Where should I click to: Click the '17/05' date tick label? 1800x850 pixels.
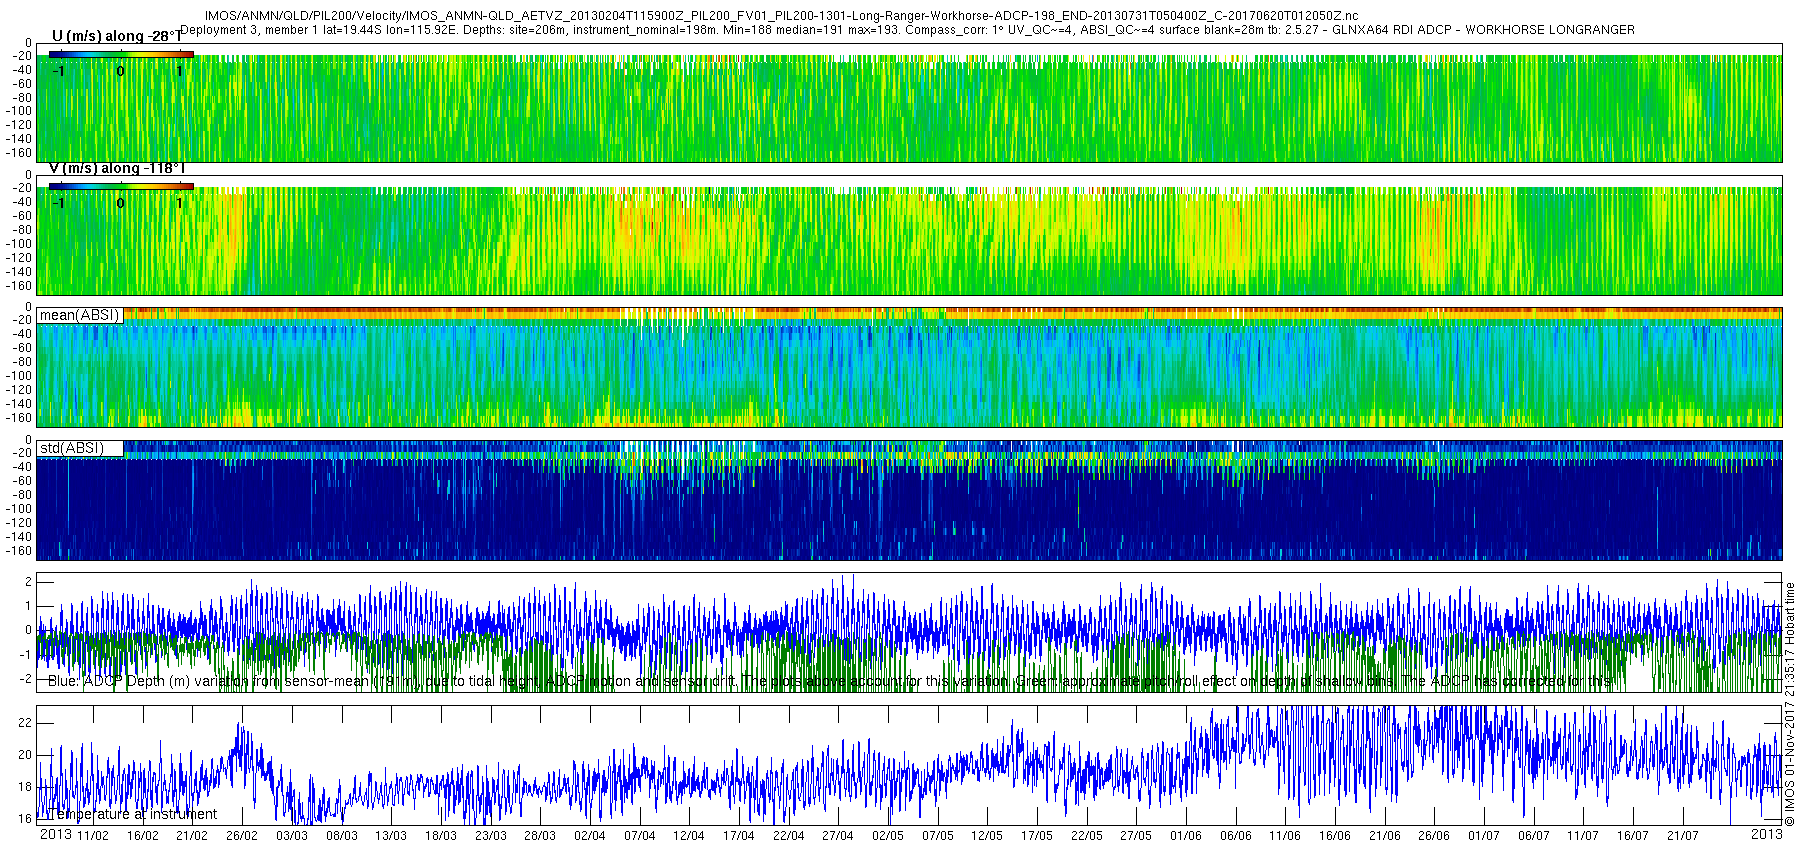(x=1037, y=836)
